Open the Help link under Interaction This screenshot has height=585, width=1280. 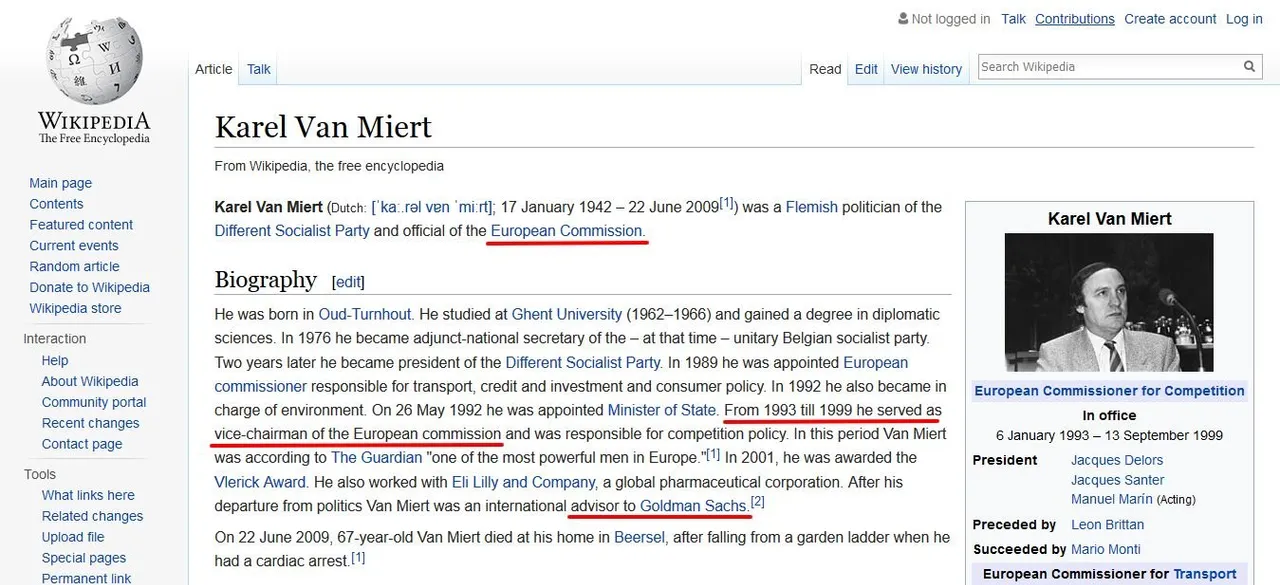coord(55,360)
